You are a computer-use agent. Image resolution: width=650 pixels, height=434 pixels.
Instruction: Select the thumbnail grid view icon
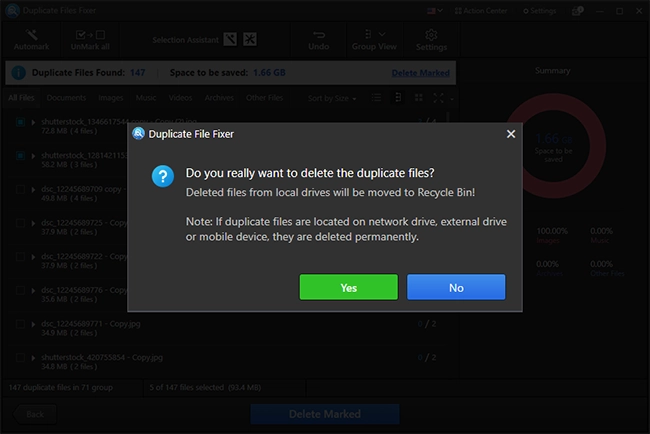click(419, 98)
